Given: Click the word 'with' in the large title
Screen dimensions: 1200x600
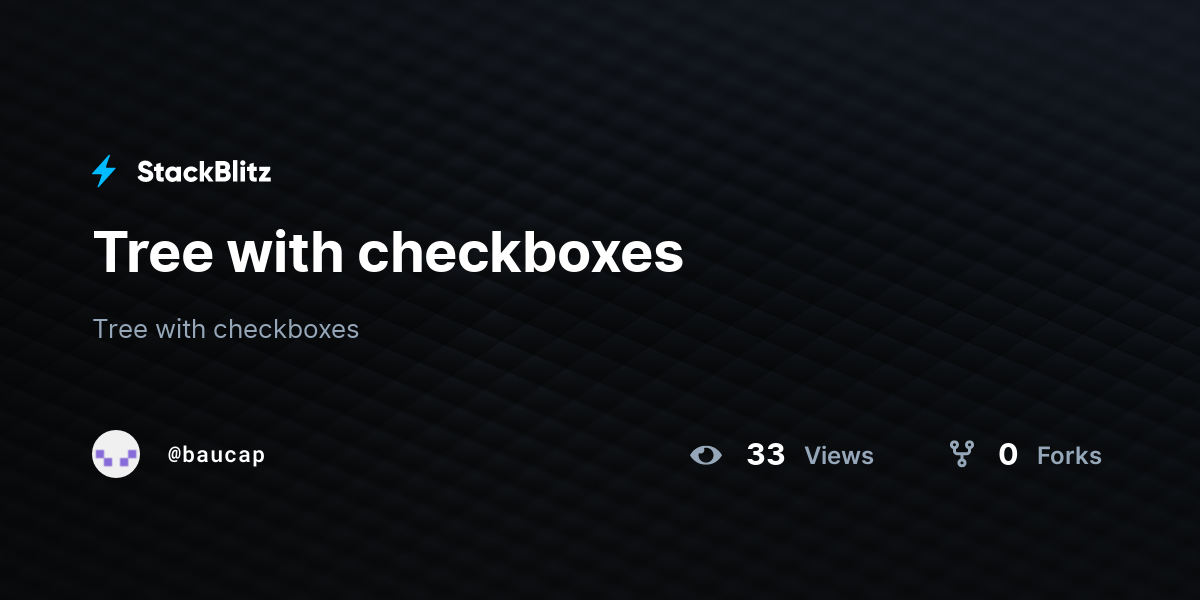Looking at the screenshot, I should [x=286, y=251].
